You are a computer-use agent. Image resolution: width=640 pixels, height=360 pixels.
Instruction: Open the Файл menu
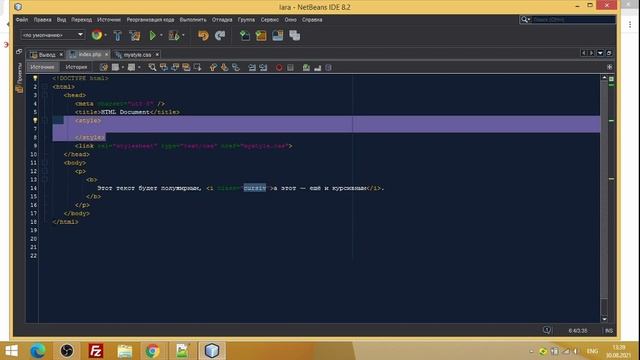pos(22,20)
